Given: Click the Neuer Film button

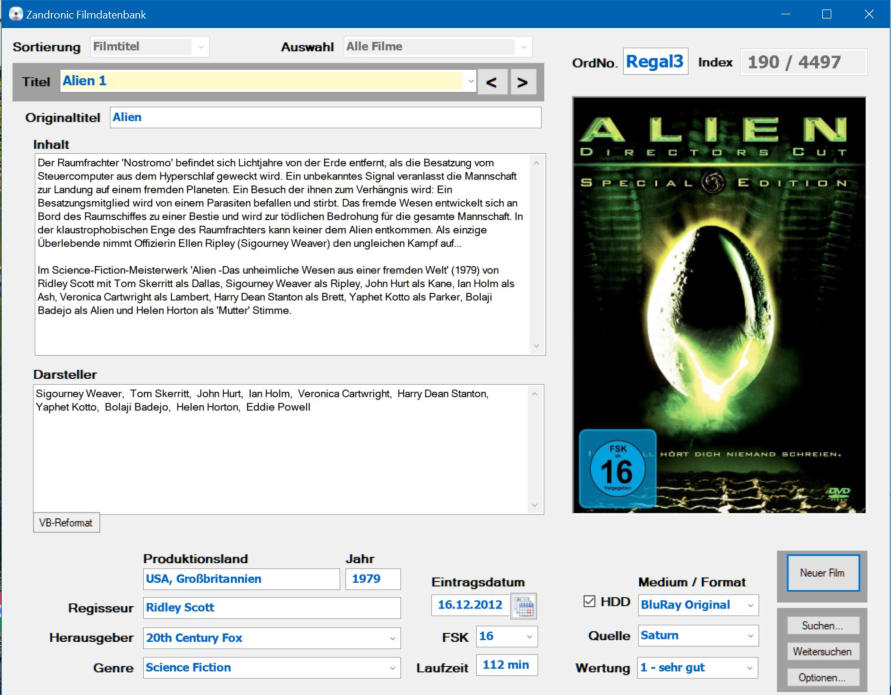Looking at the screenshot, I should point(822,574).
